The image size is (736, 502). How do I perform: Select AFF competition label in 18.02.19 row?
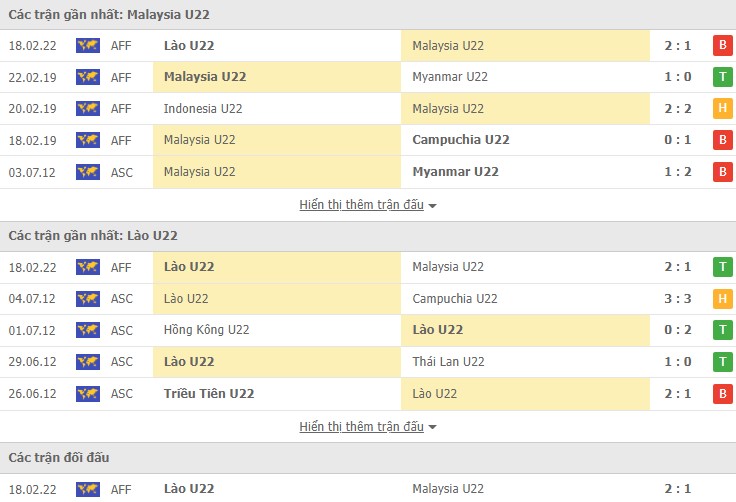pos(121,140)
